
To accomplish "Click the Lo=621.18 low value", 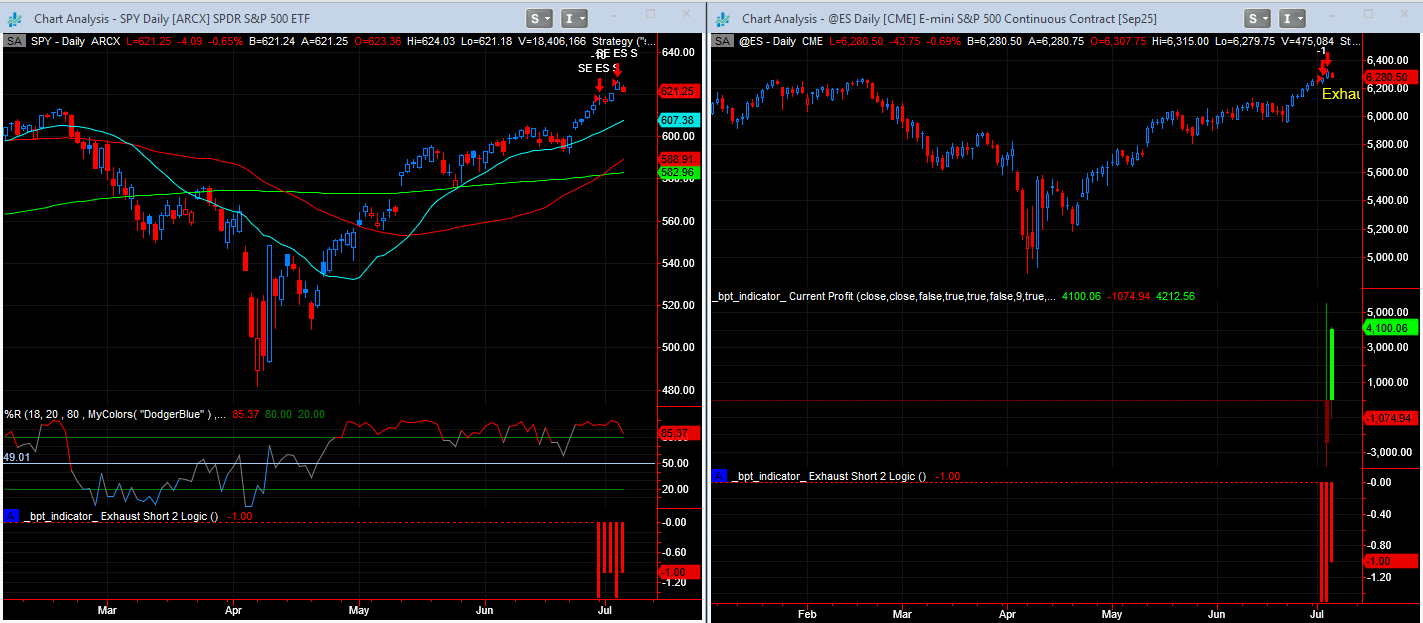I will click(x=487, y=41).
